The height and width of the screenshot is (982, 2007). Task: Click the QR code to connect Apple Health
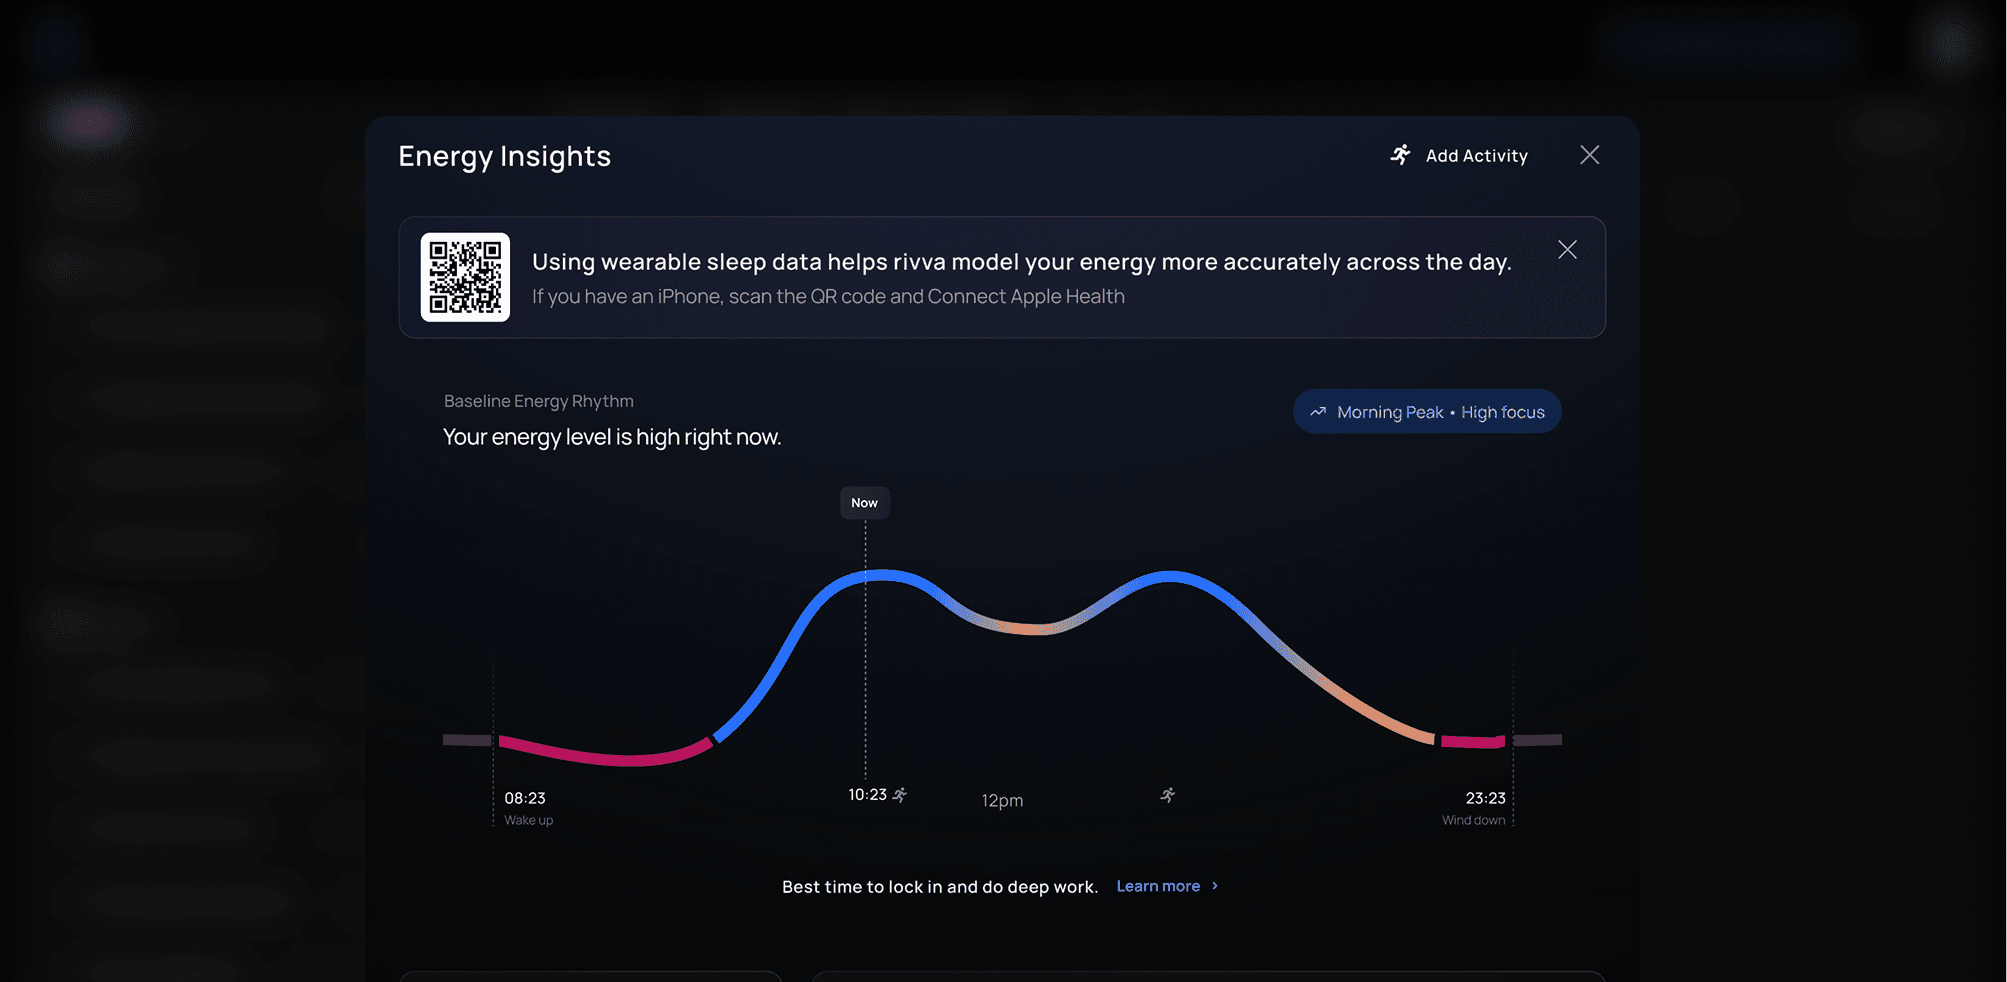click(x=465, y=278)
